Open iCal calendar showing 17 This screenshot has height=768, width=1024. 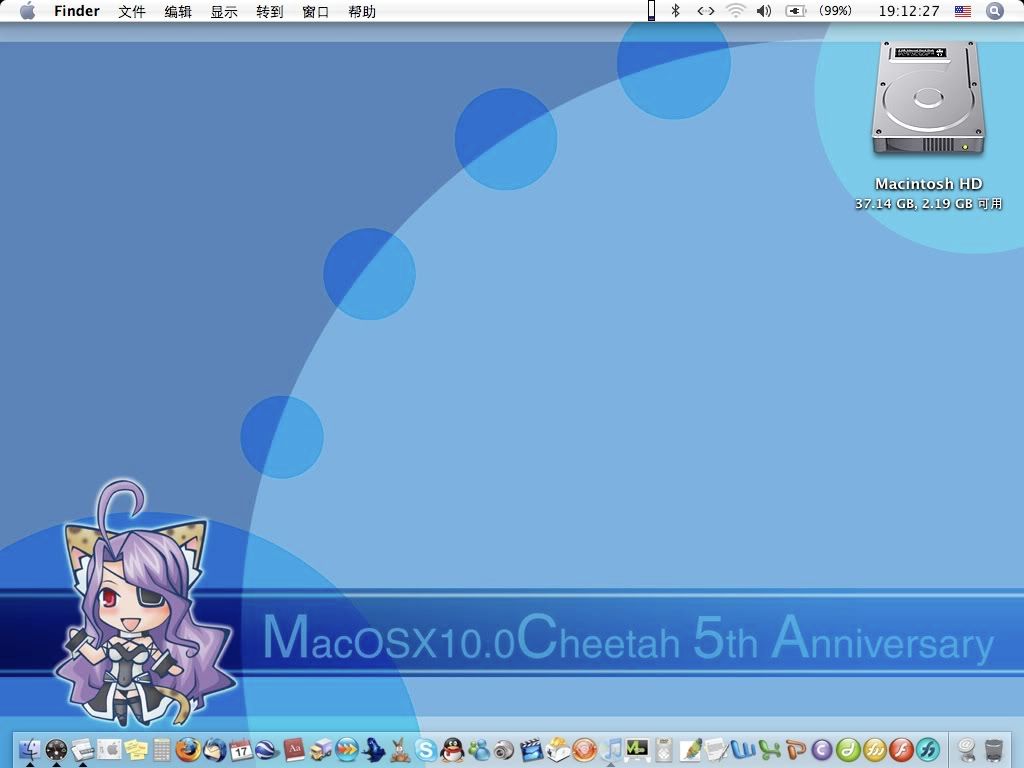(x=241, y=750)
